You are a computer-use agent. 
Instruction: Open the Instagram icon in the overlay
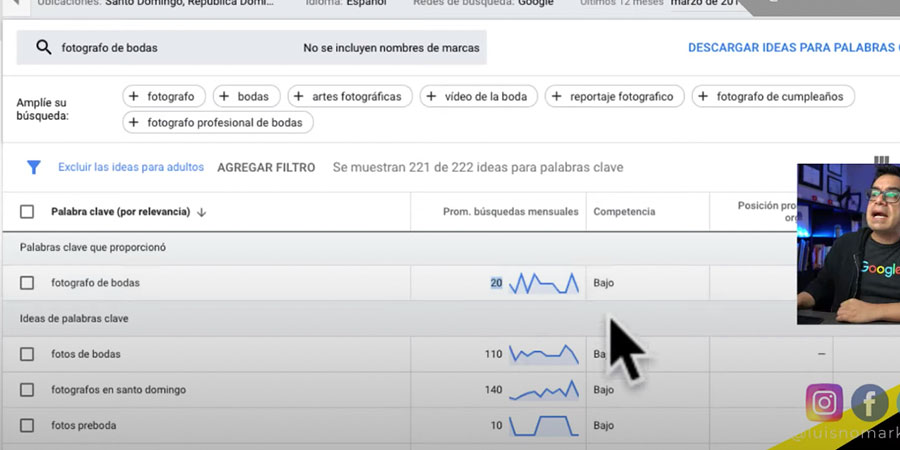[x=824, y=403]
